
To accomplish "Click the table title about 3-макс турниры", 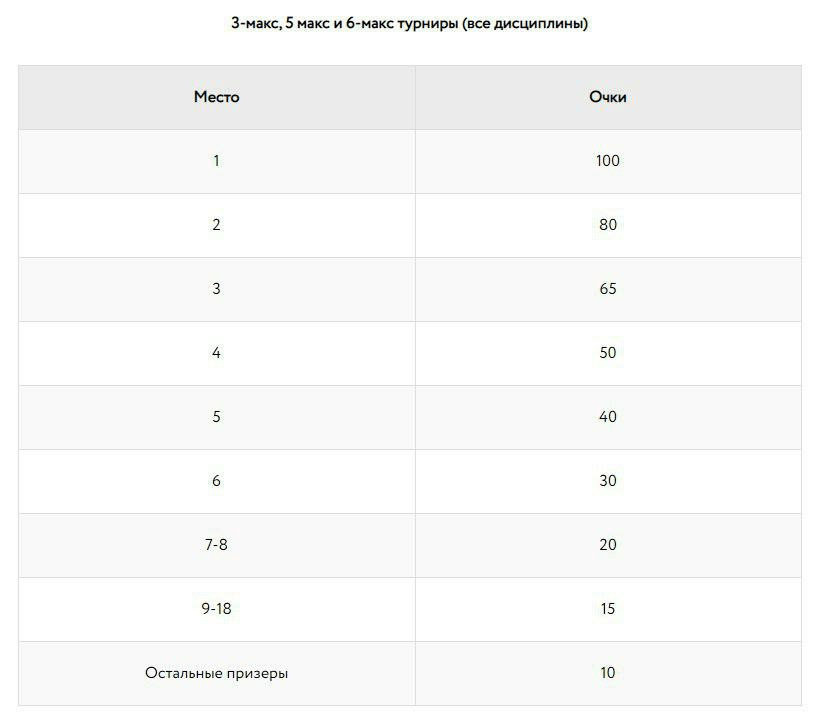I will pos(409,24).
